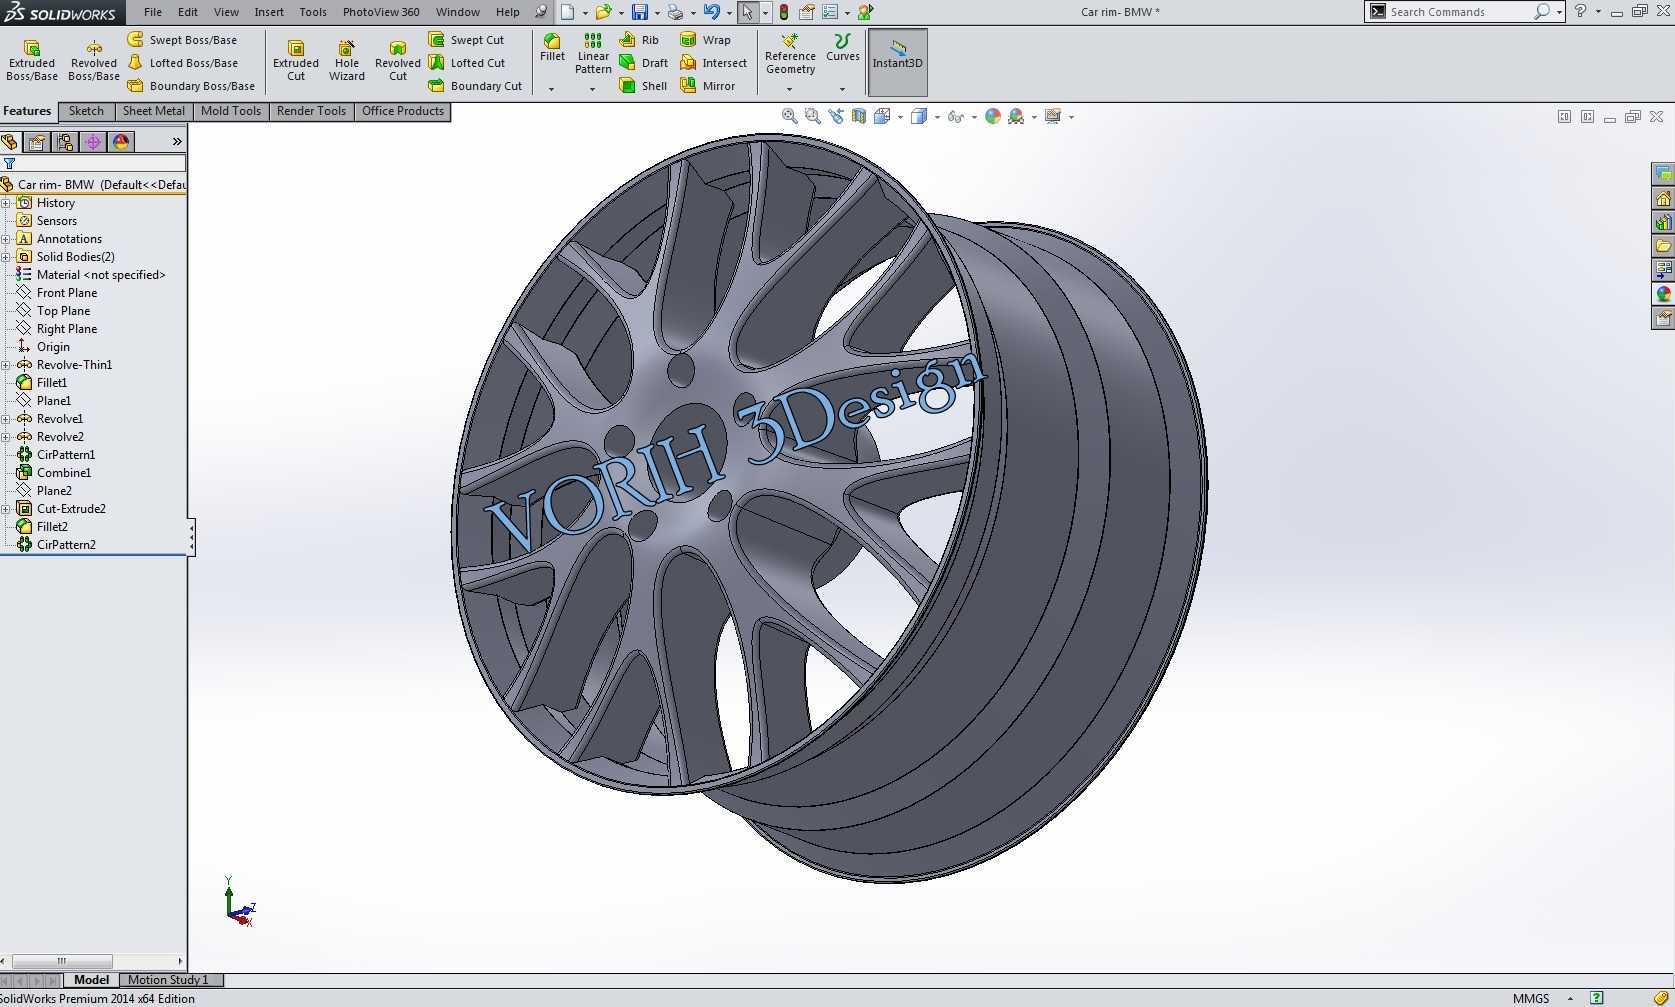Select the Revolved Boss/Base tool
This screenshot has width=1675, height=1007.
94,61
